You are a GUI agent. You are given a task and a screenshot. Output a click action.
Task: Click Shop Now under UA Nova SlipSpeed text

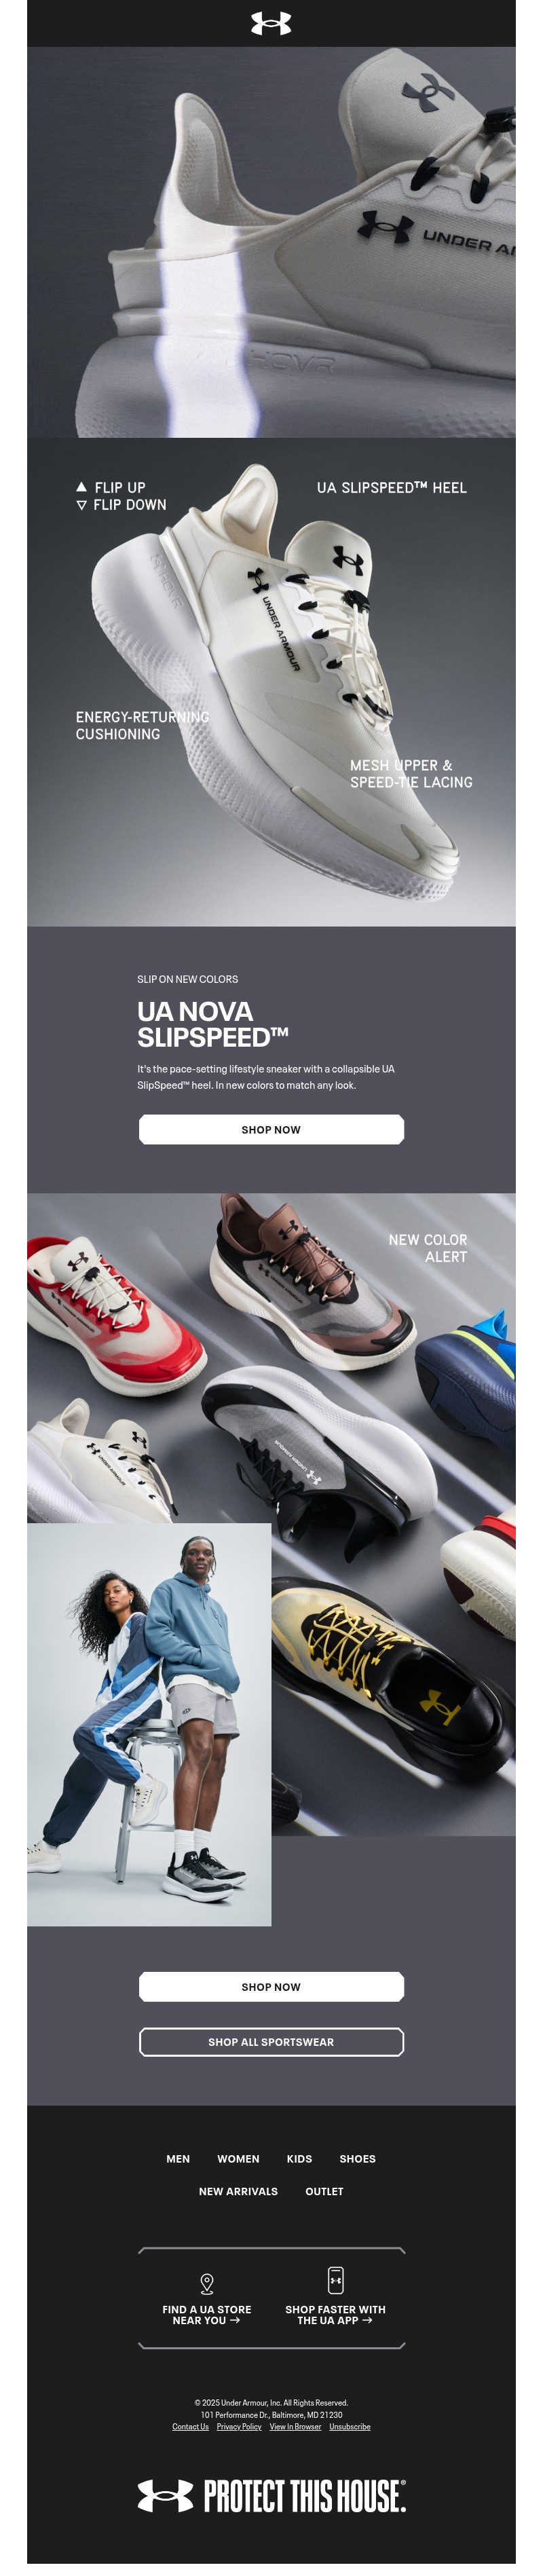pyautogui.click(x=271, y=1129)
